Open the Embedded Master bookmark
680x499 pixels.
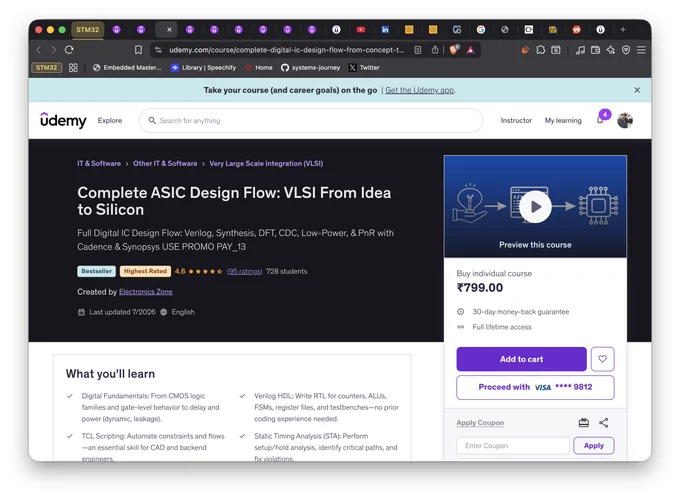127,68
